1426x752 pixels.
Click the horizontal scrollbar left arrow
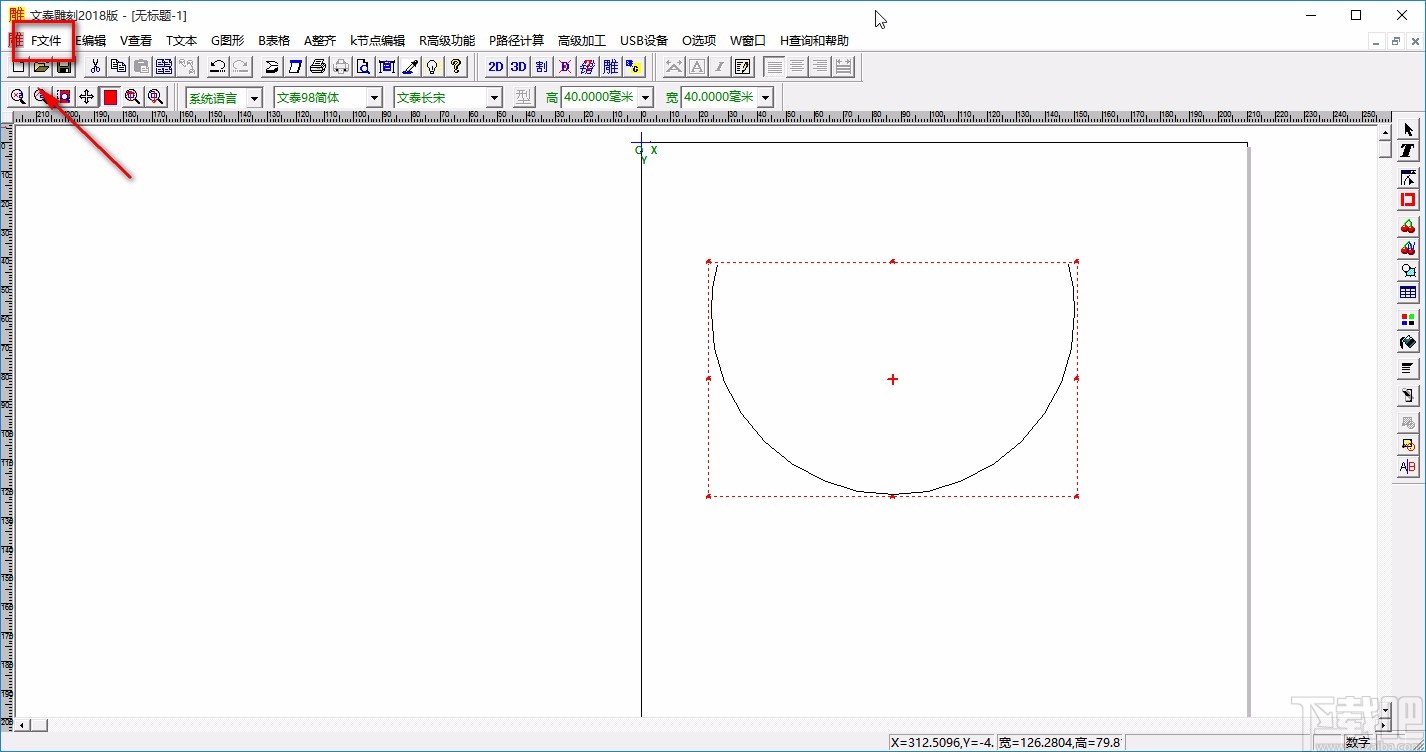point(22,725)
